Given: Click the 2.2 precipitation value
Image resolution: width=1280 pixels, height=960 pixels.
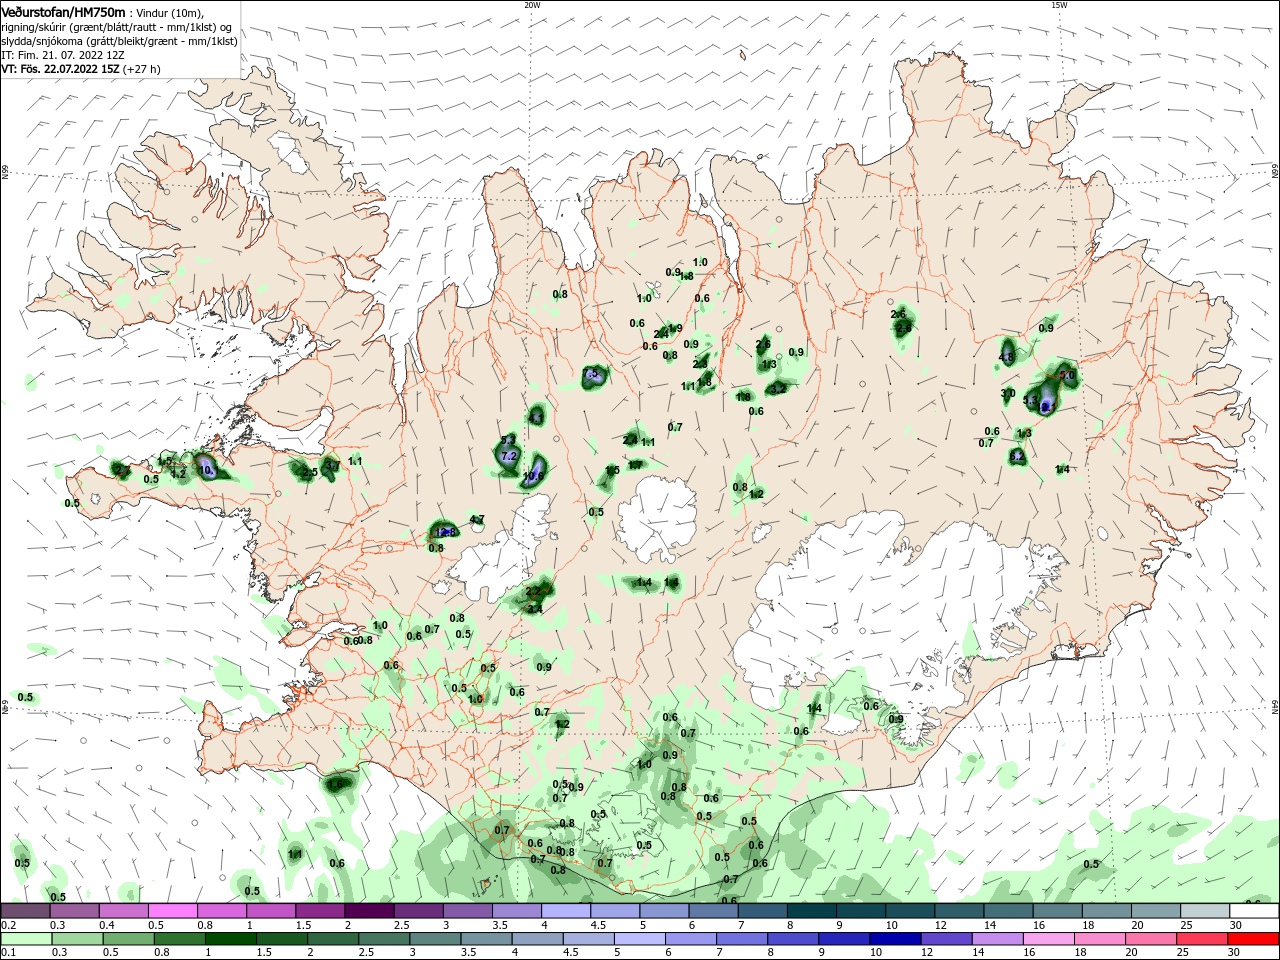Looking at the screenshot, I should pyautogui.click(x=533, y=591).
